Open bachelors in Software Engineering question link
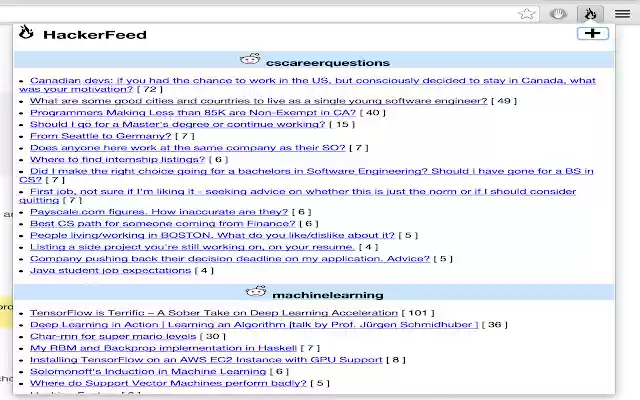The height and width of the screenshot is (400, 640). click(x=306, y=175)
